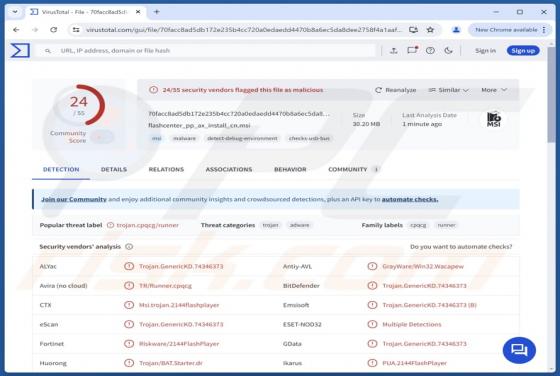
Task: Click alert icon in ESET-NOD32 row
Action: [x=372, y=324]
